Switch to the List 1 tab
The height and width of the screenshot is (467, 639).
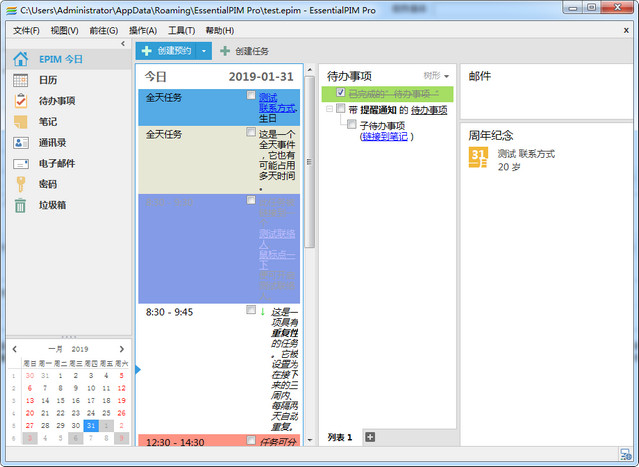pos(340,437)
